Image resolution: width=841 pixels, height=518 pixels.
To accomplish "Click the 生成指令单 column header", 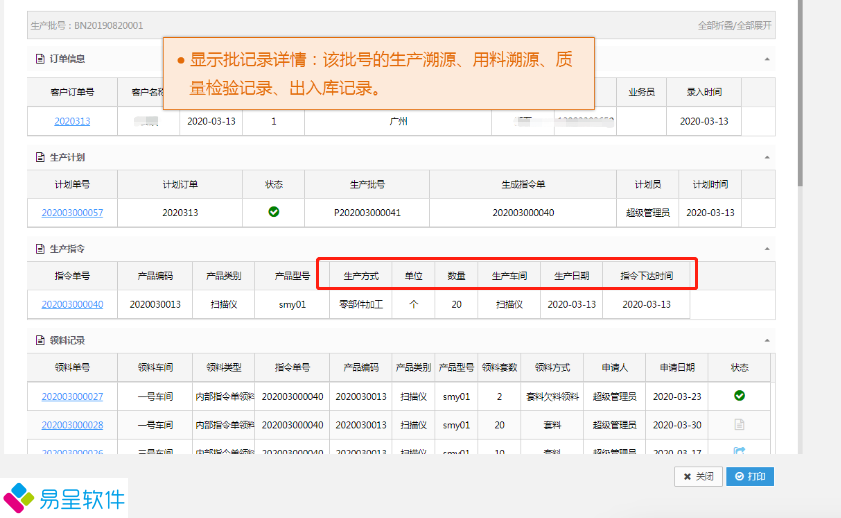I will tap(523, 184).
